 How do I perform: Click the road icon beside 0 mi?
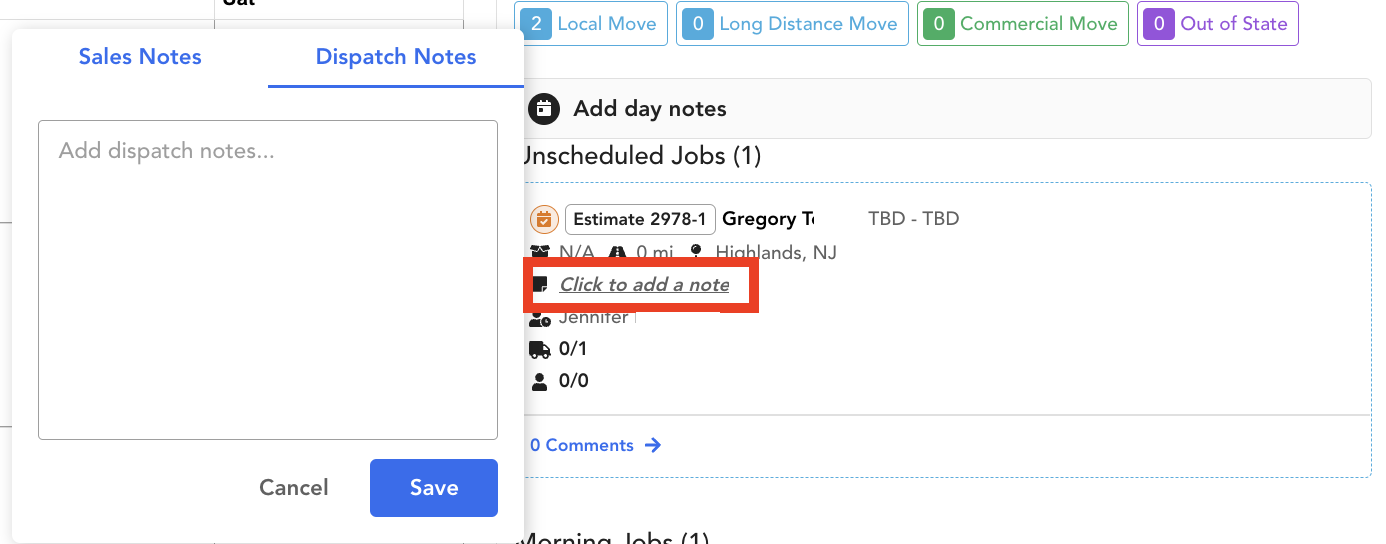[x=617, y=252]
